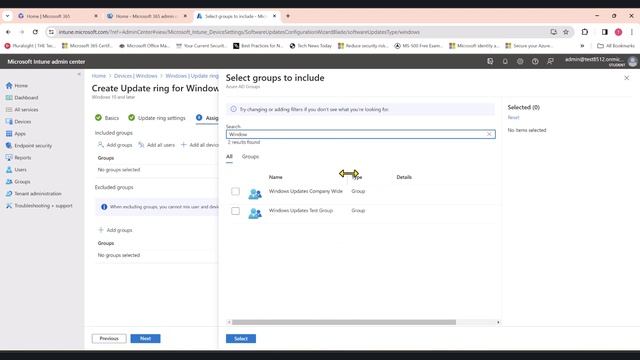Go back in the browser
The height and width of the screenshot is (360, 640).
pyautogui.click(x=8, y=32)
